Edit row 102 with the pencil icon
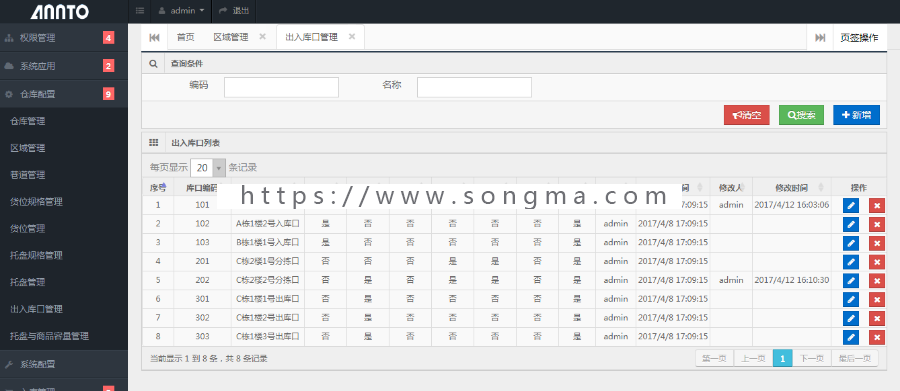 851,224
